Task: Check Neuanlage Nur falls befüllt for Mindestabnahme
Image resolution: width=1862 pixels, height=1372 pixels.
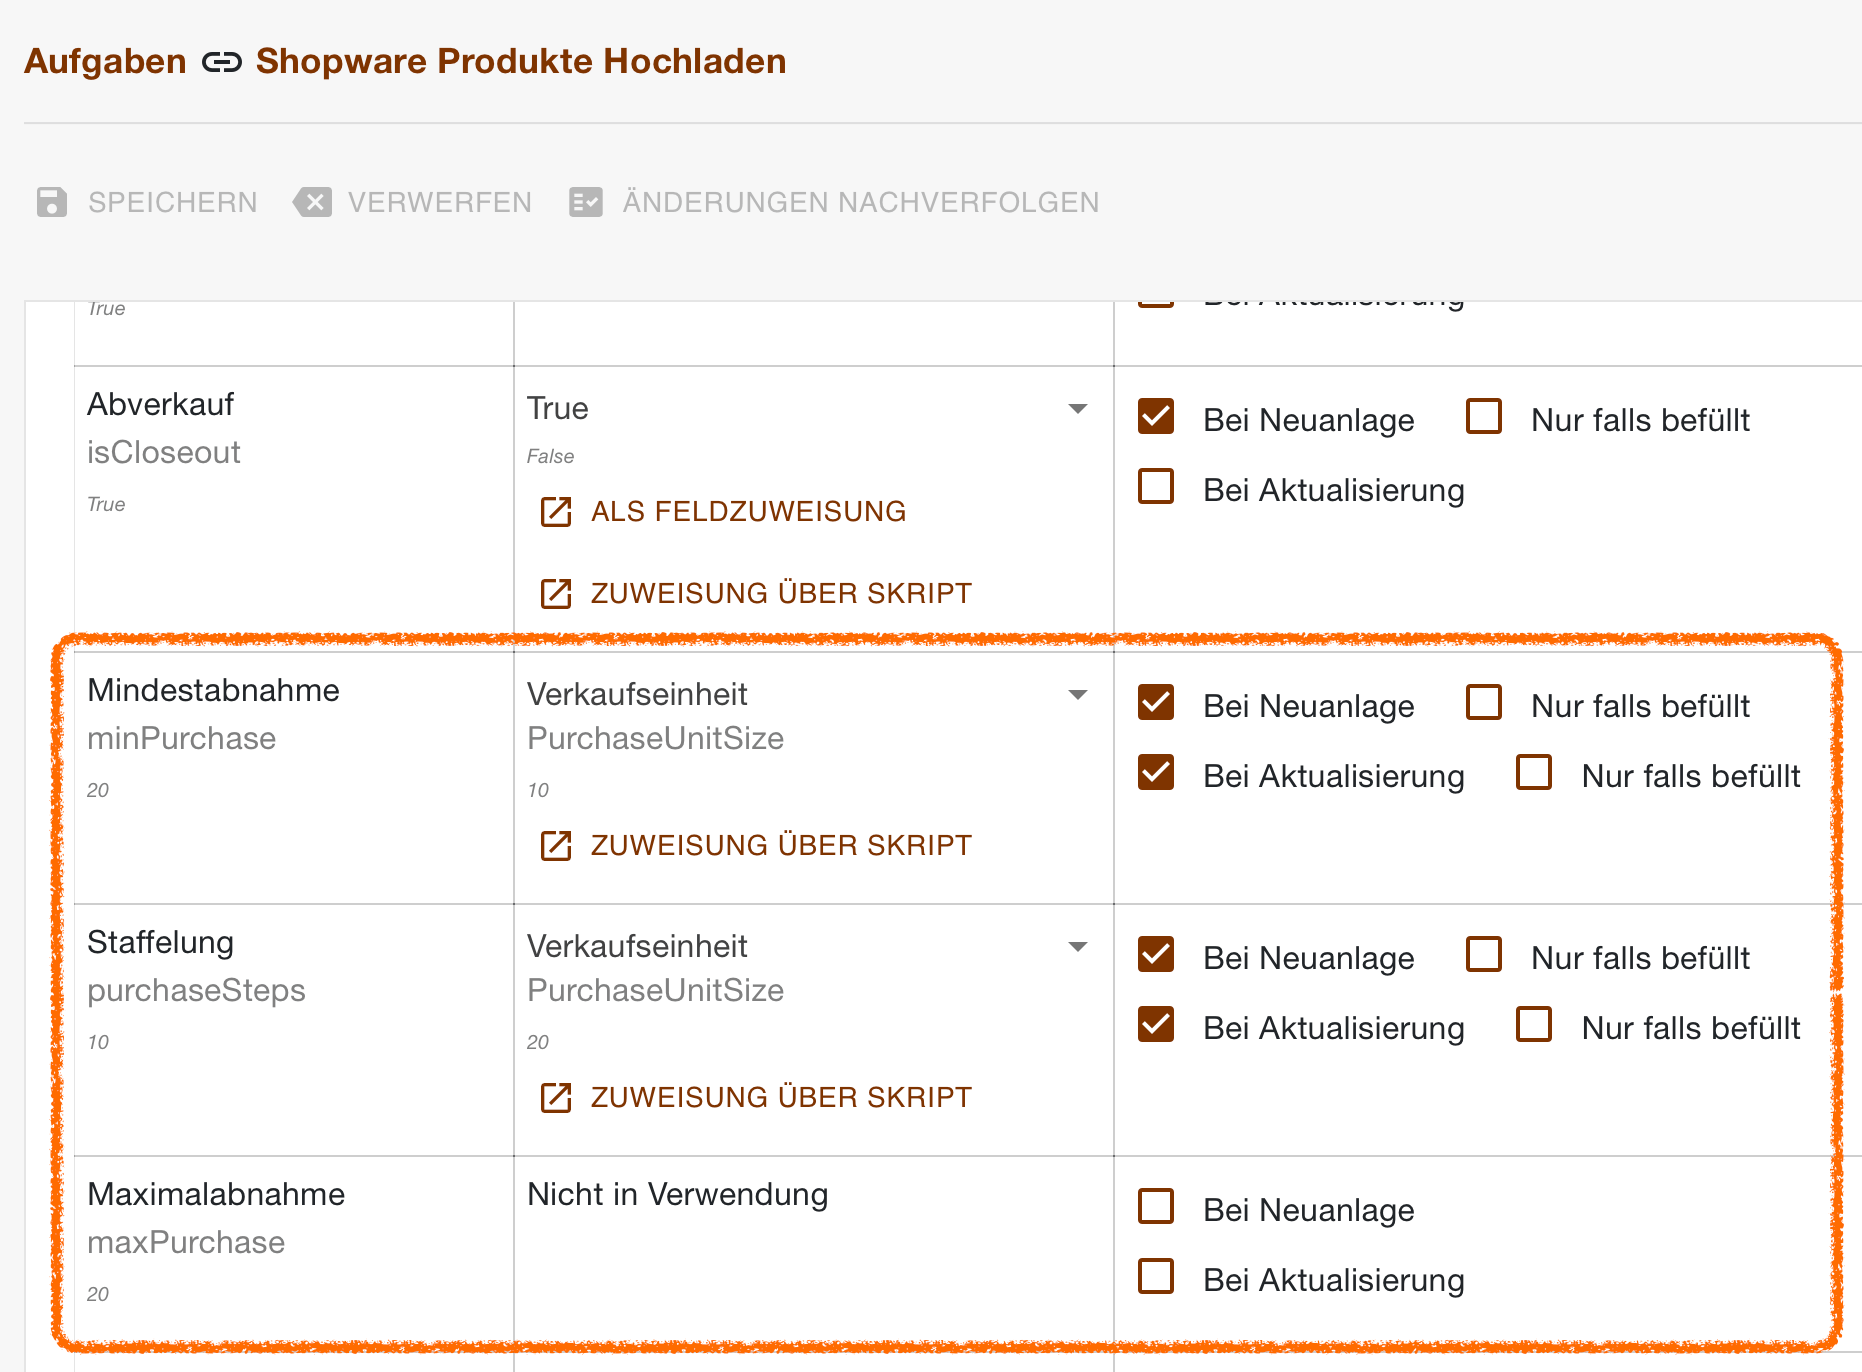Action: tap(1484, 702)
